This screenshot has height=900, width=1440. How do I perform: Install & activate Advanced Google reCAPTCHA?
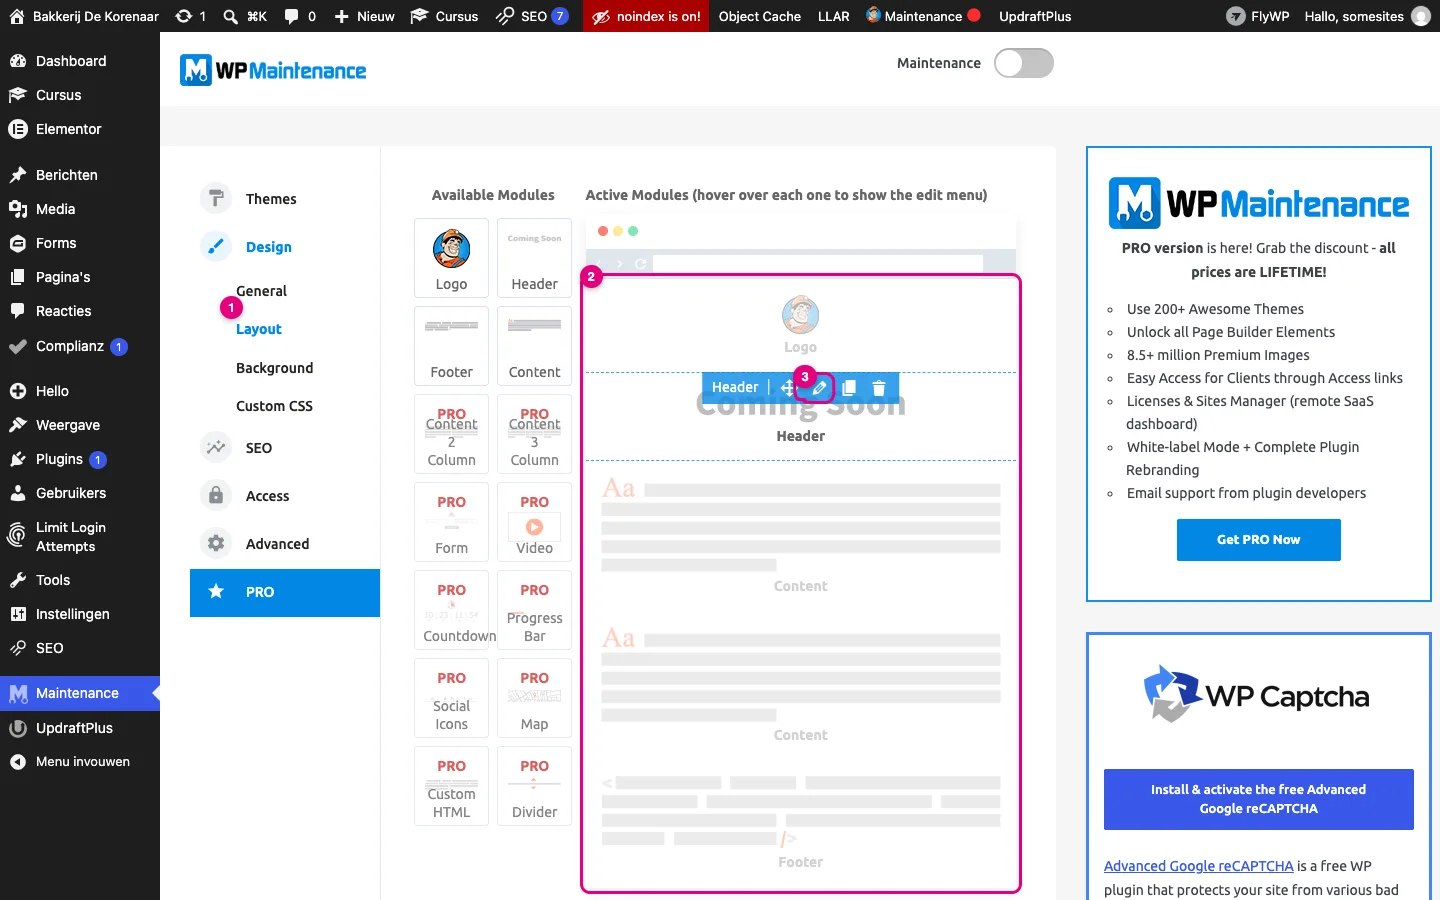[1258, 799]
